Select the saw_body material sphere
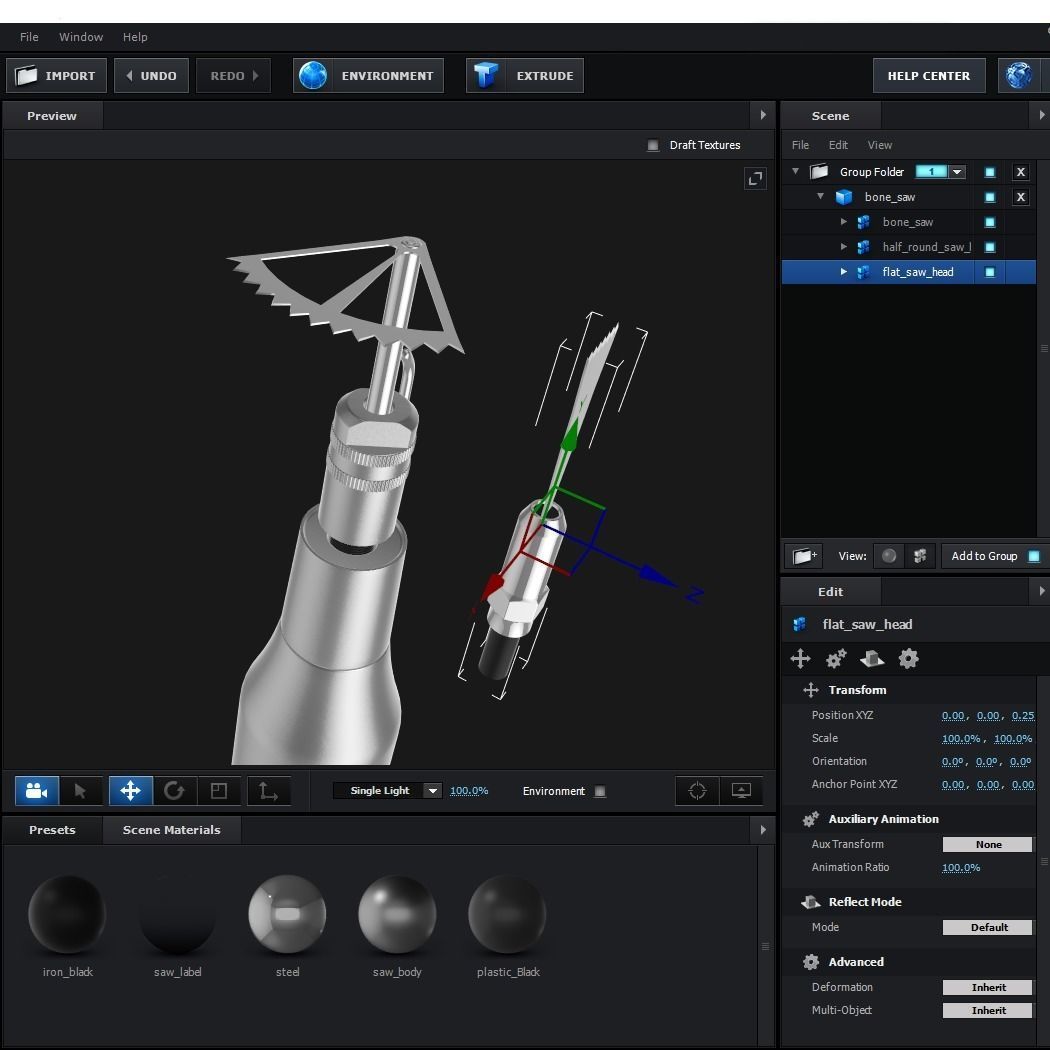 pos(397,914)
